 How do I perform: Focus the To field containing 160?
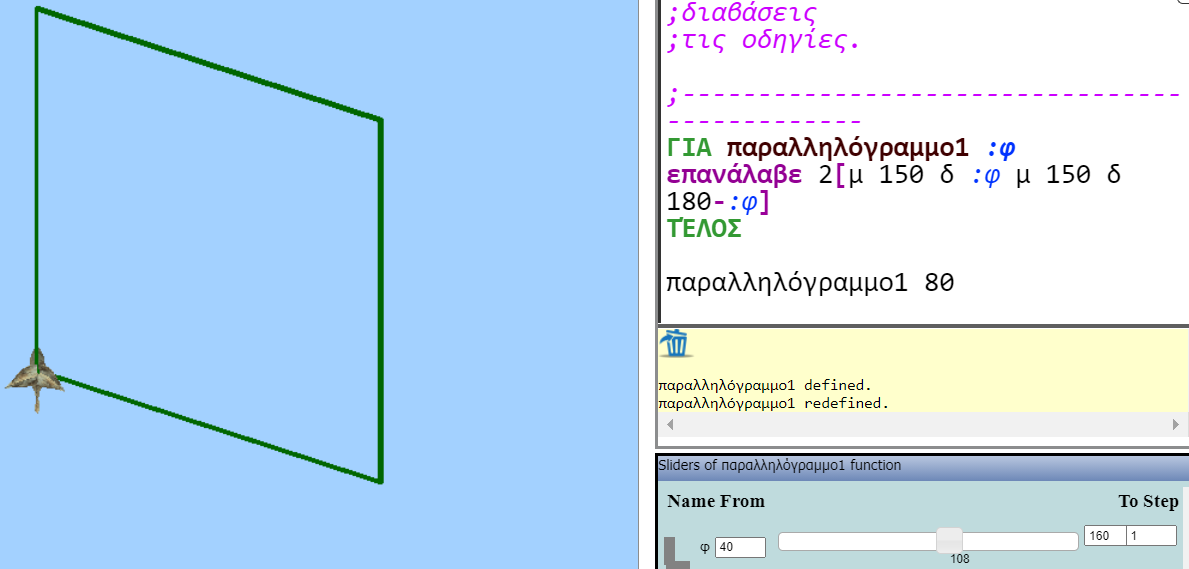(x=1103, y=536)
